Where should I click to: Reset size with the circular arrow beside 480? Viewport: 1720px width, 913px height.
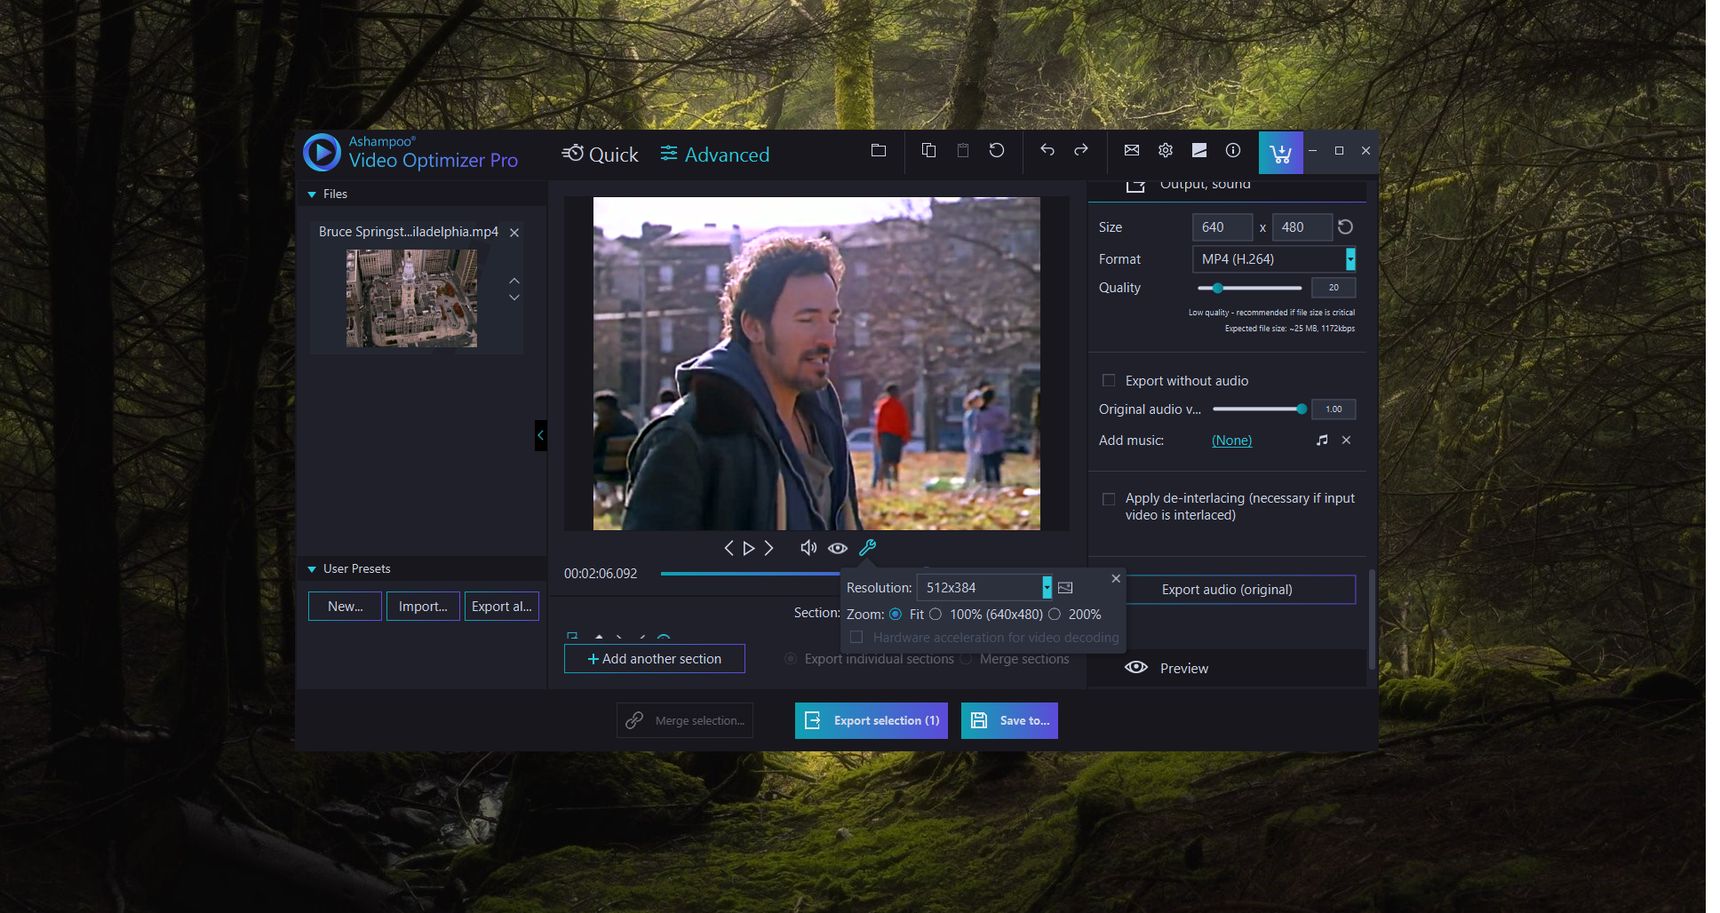pos(1345,227)
